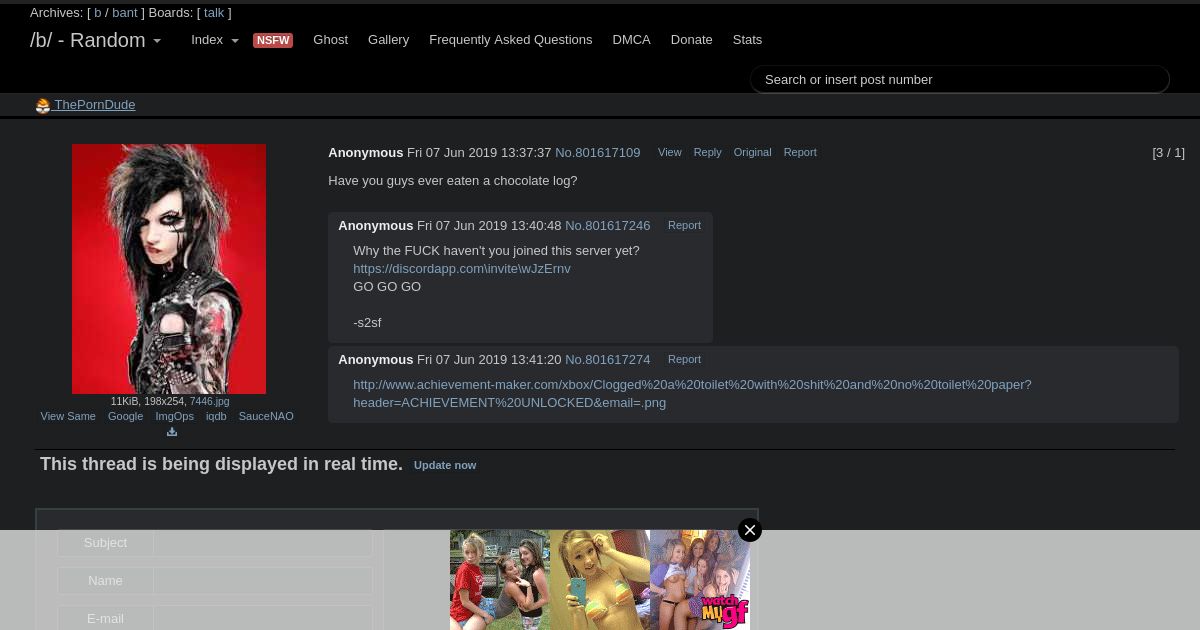Download the image via download icon

(x=172, y=432)
